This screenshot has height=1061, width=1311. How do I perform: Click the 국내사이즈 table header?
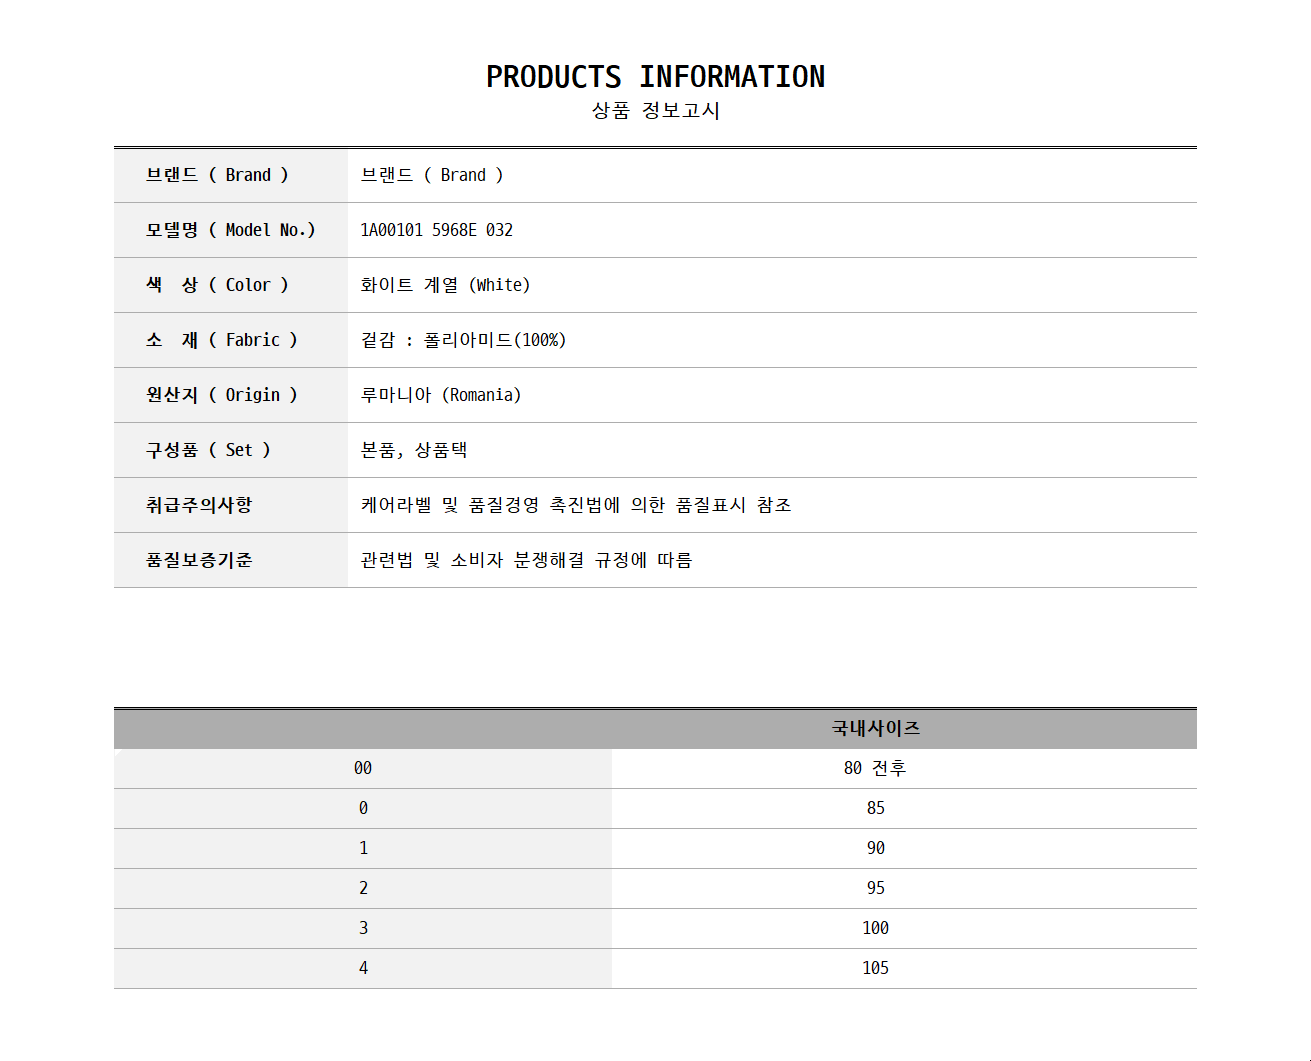(x=875, y=728)
